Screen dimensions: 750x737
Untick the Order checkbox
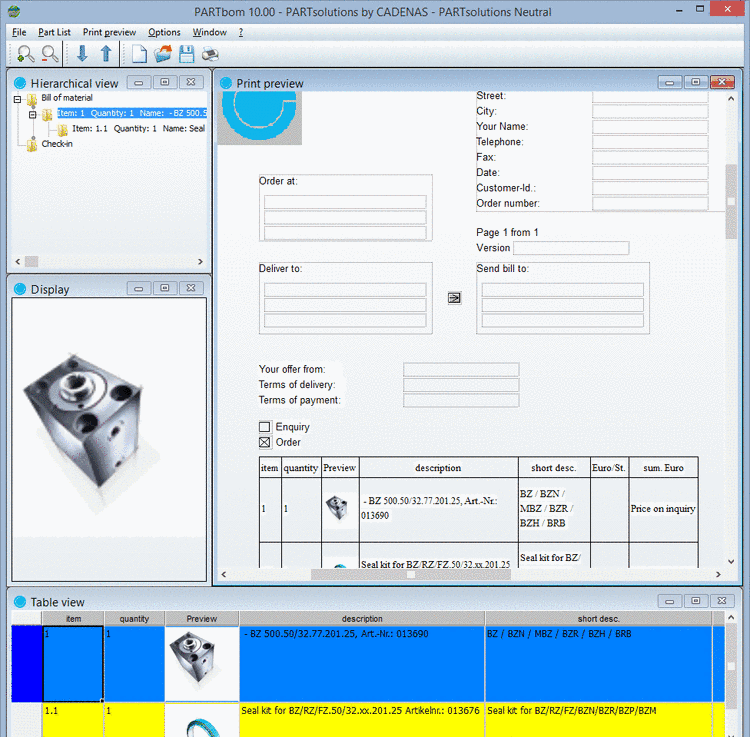tap(265, 442)
